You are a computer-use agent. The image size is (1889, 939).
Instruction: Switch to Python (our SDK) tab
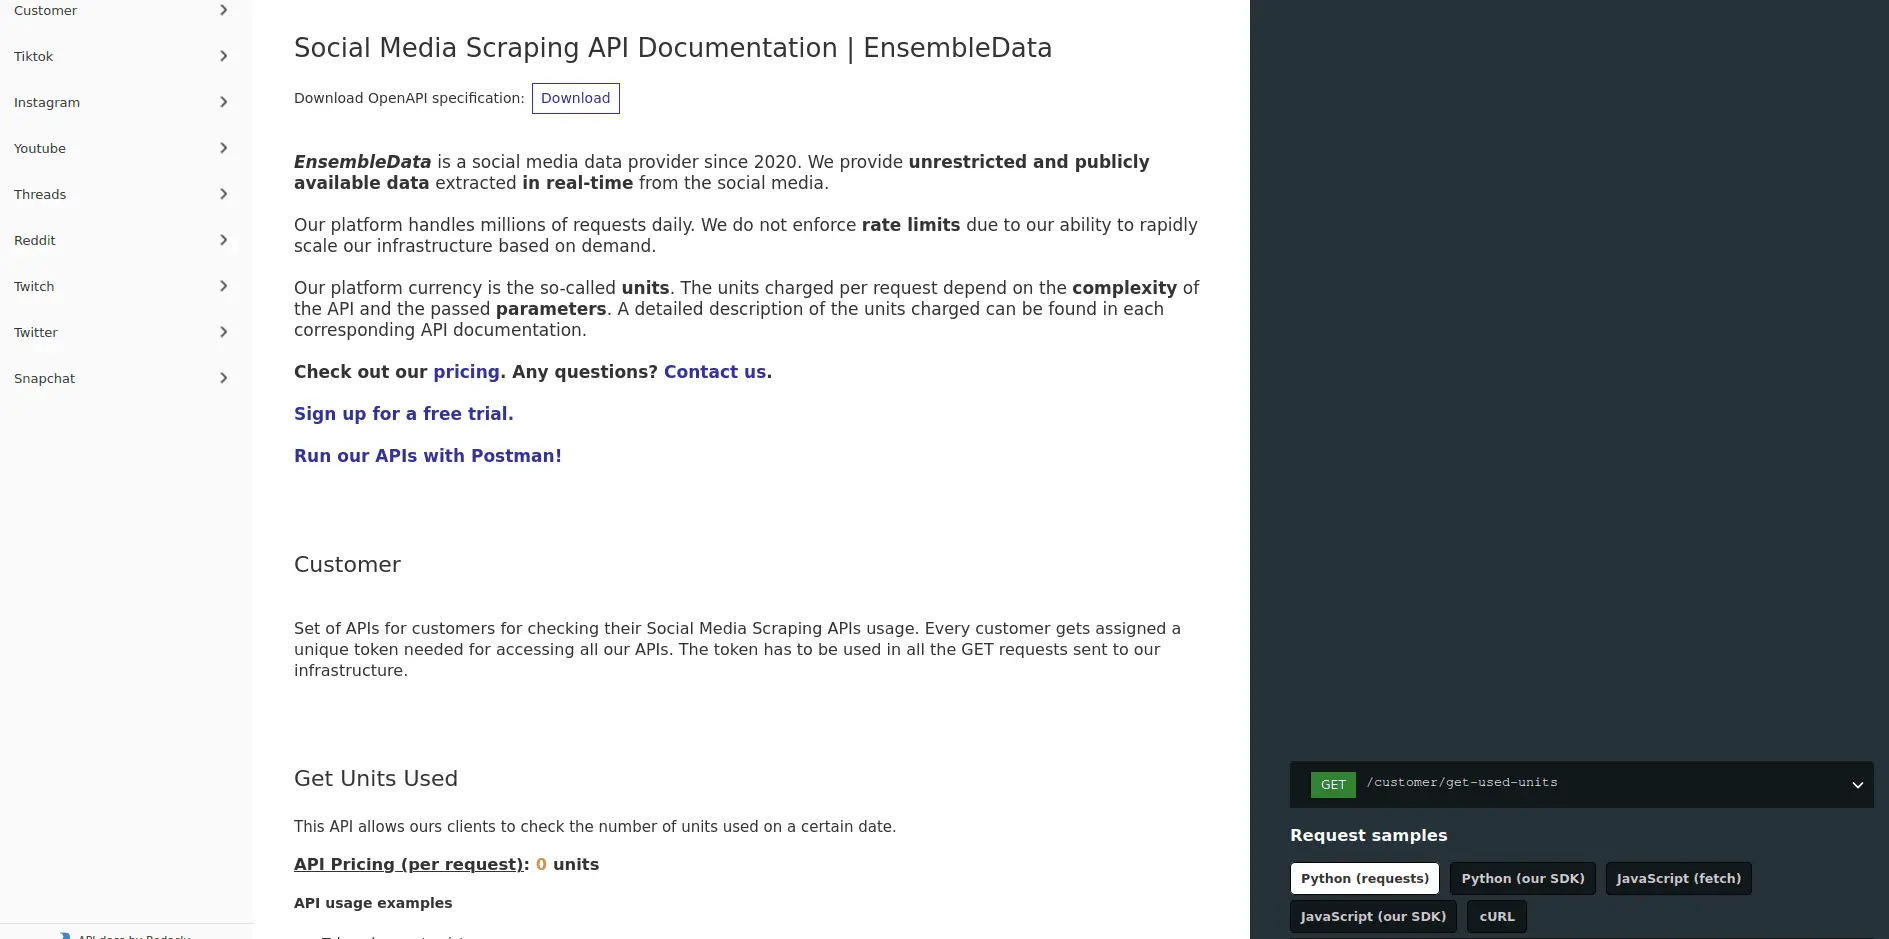(x=1522, y=878)
